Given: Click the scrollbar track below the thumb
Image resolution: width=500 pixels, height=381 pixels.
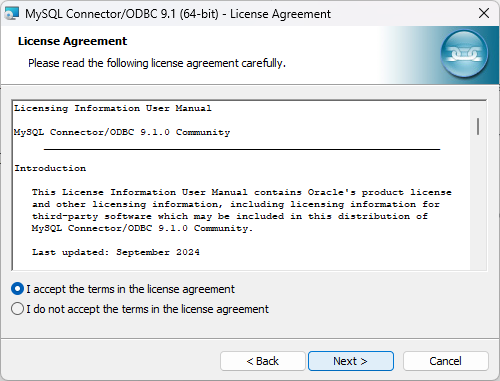Looking at the screenshot, I should point(478,203).
